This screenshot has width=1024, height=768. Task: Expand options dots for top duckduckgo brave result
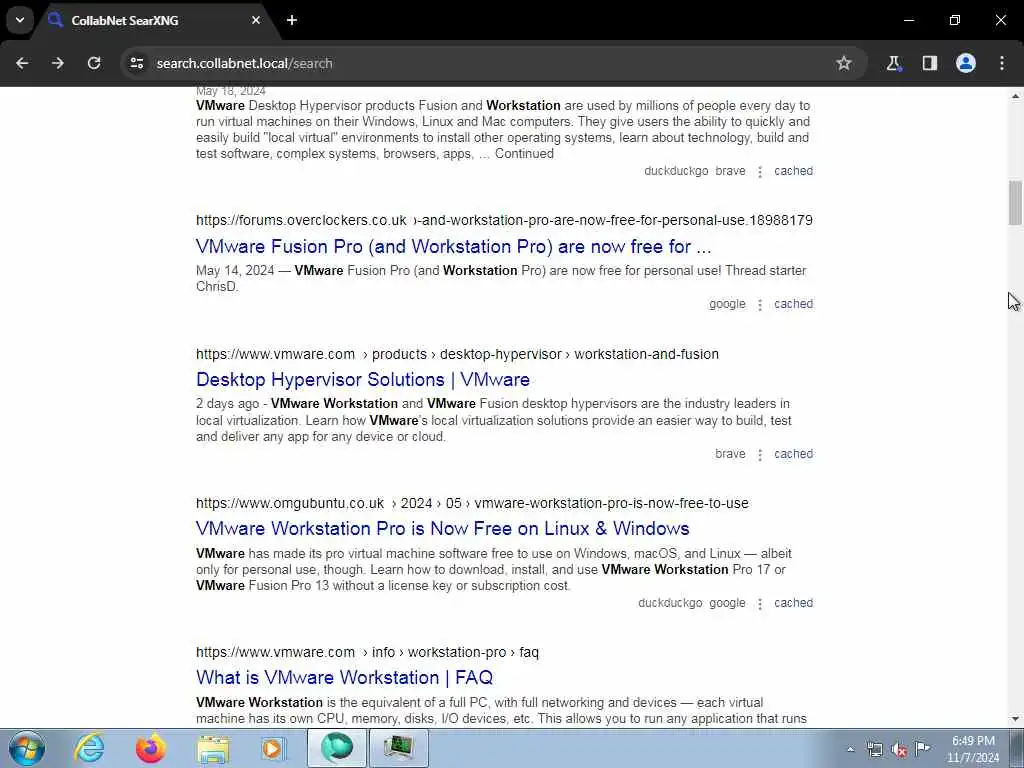click(x=760, y=171)
